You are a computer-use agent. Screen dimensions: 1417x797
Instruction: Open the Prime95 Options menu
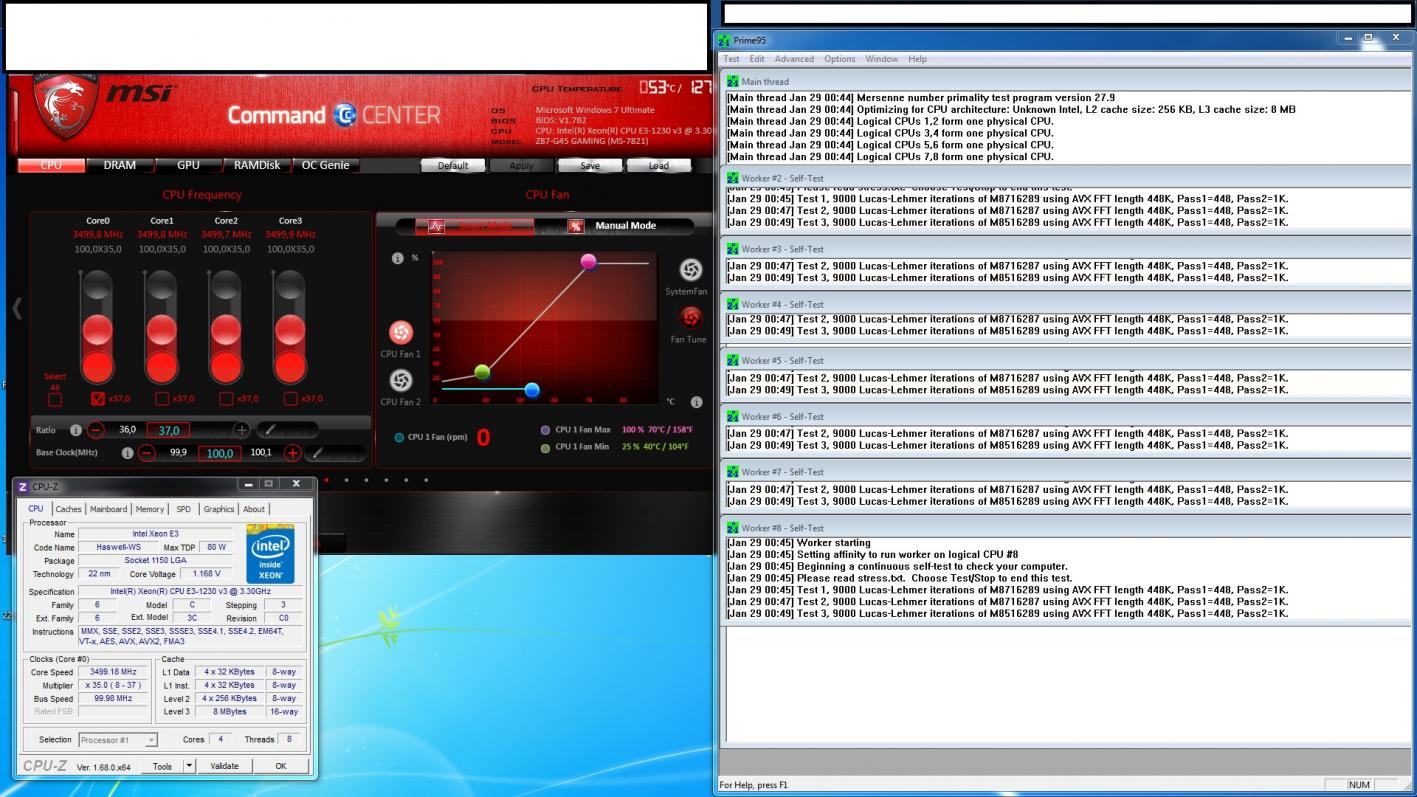[x=839, y=59]
